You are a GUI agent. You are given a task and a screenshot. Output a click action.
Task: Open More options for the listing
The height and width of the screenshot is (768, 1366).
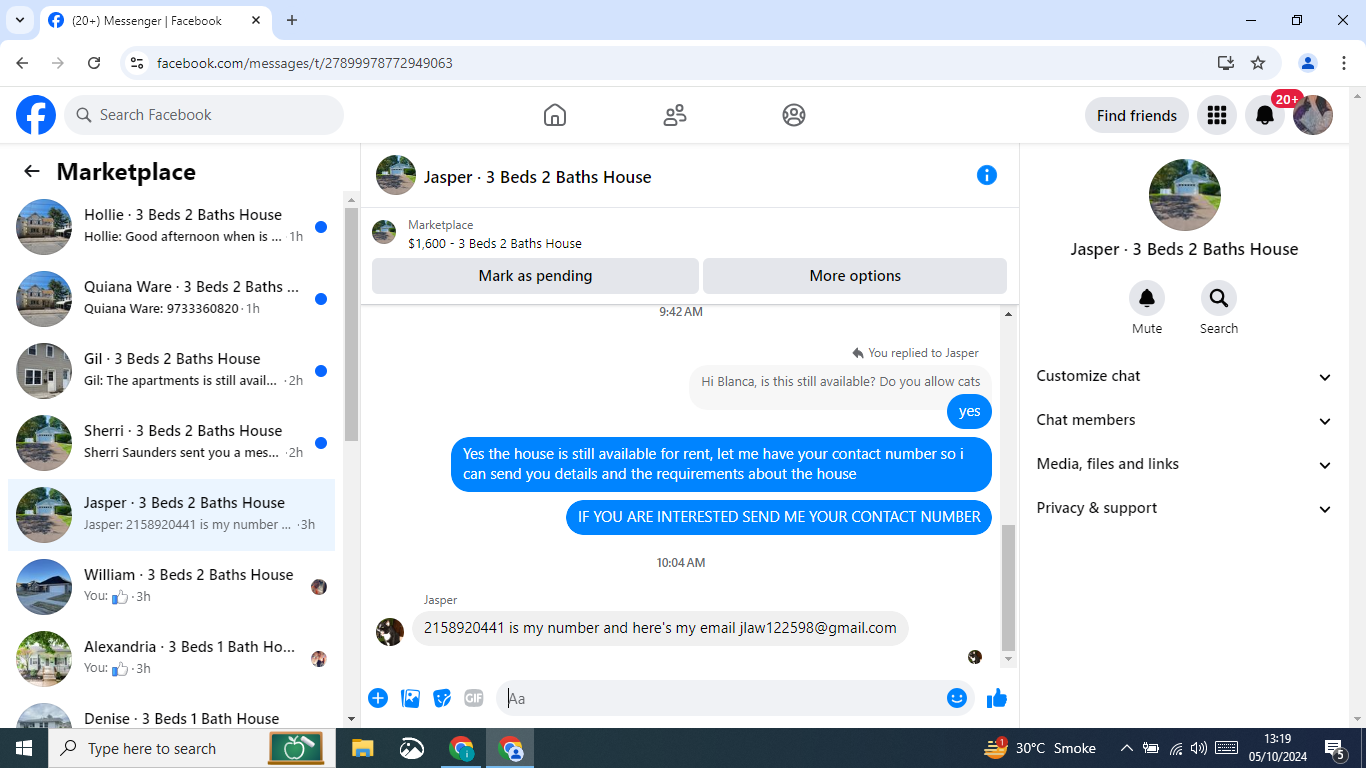pyautogui.click(x=855, y=276)
